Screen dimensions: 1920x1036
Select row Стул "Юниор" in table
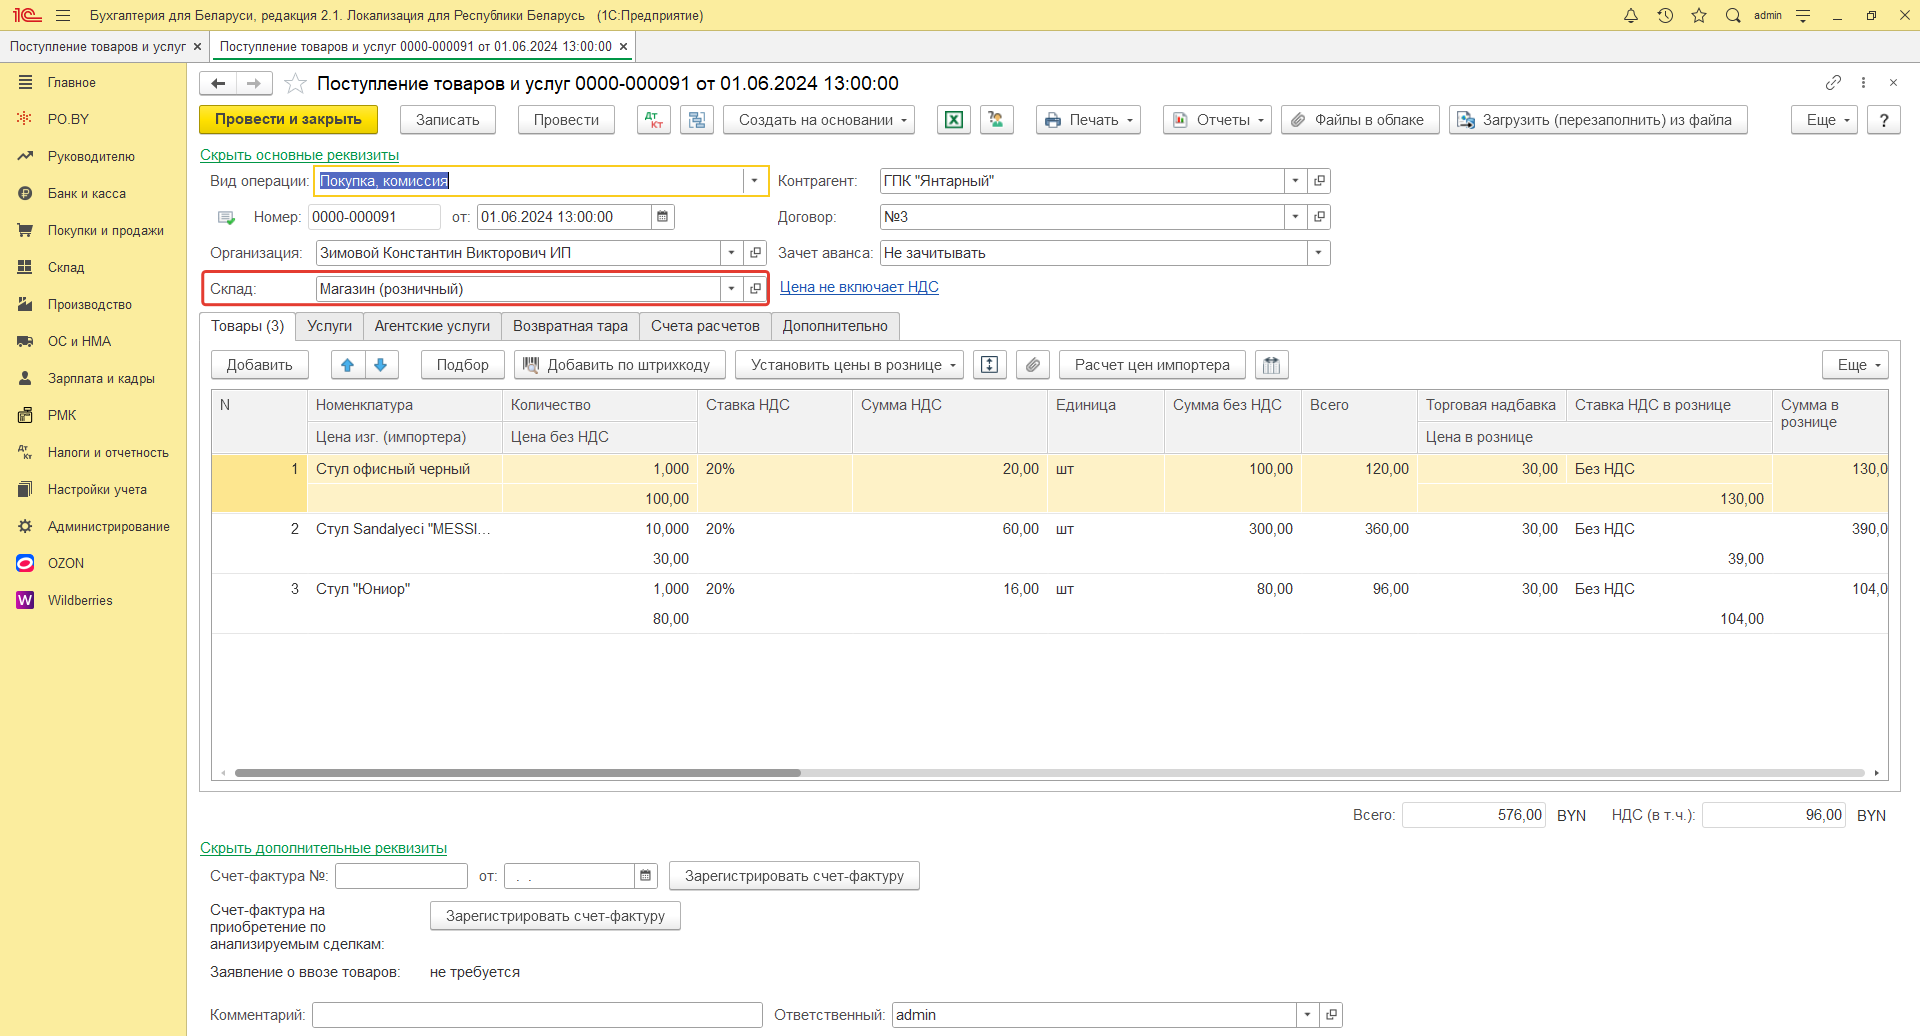[1049, 604]
